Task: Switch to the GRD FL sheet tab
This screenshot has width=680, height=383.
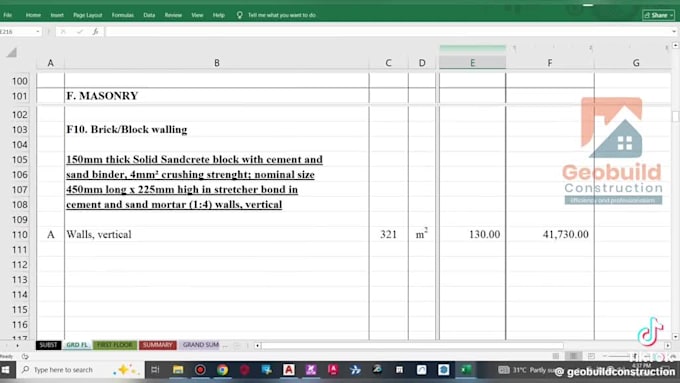Action: coord(77,345)
